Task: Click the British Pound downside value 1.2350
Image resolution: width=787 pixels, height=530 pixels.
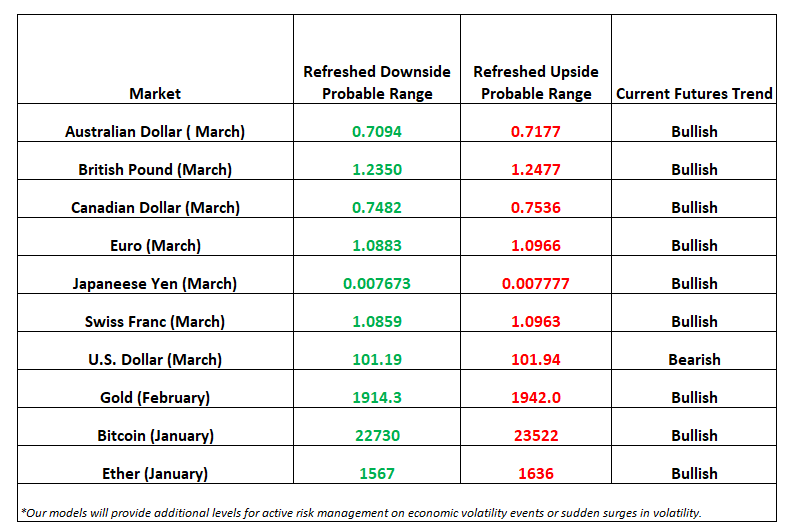Action: click(x=377, y=170)
